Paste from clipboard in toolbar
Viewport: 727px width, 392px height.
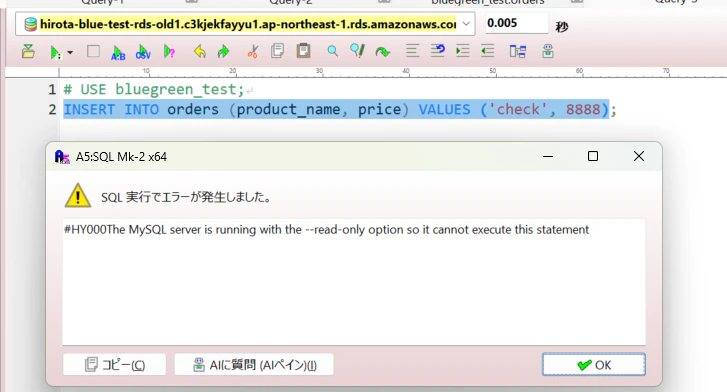click(304, 51)
